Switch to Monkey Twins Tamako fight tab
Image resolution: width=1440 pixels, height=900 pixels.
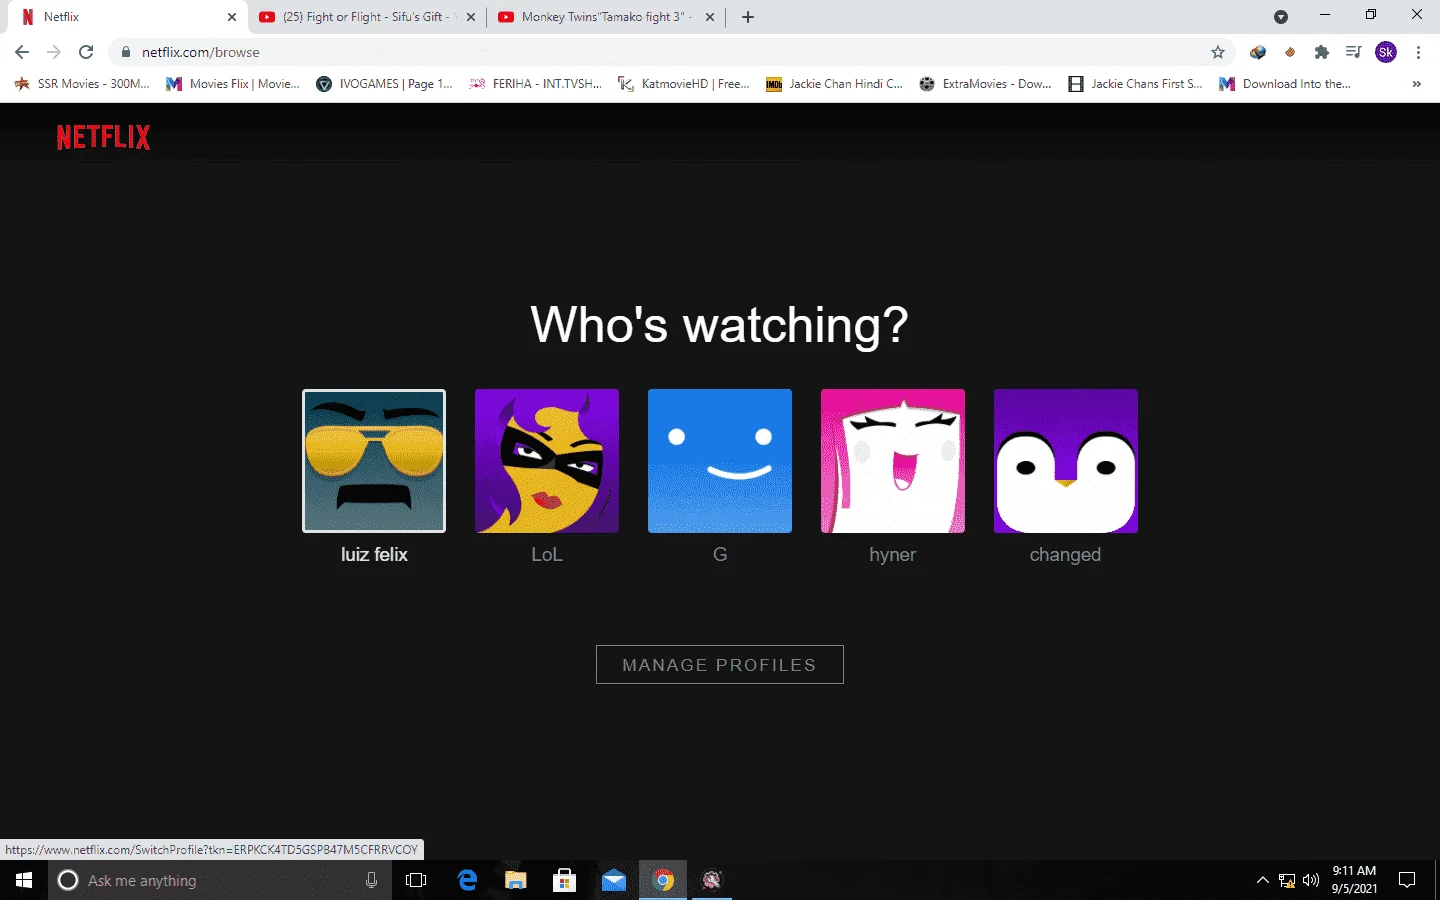point(605,17)
